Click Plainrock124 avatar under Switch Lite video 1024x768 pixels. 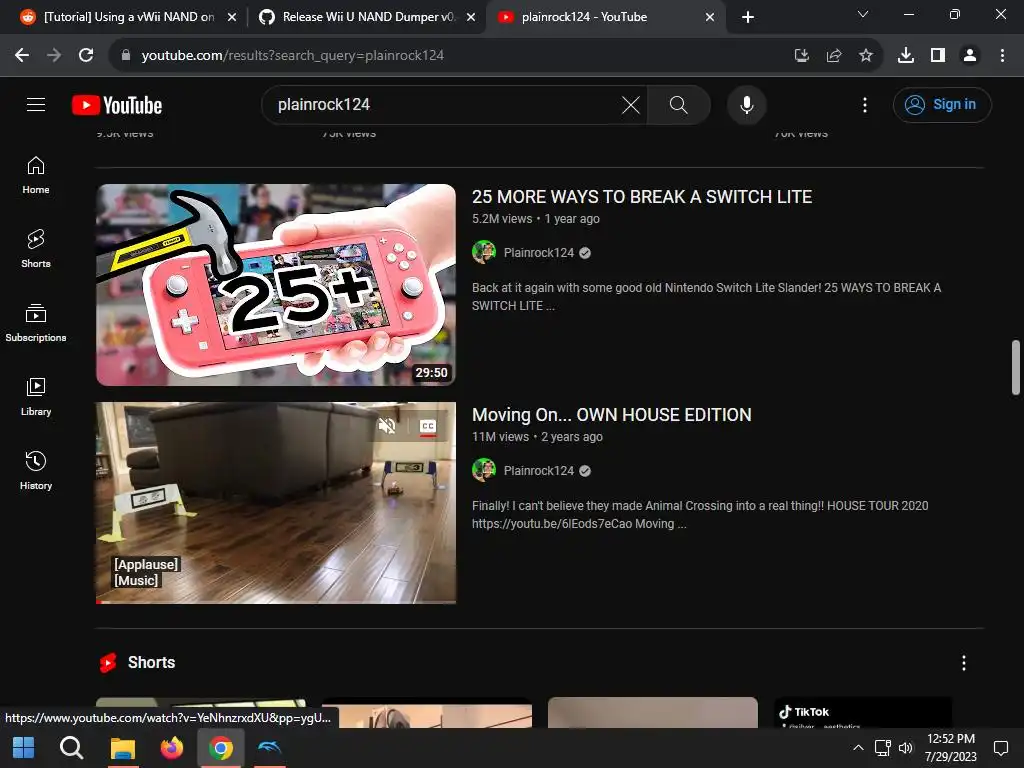click(484, 252)
